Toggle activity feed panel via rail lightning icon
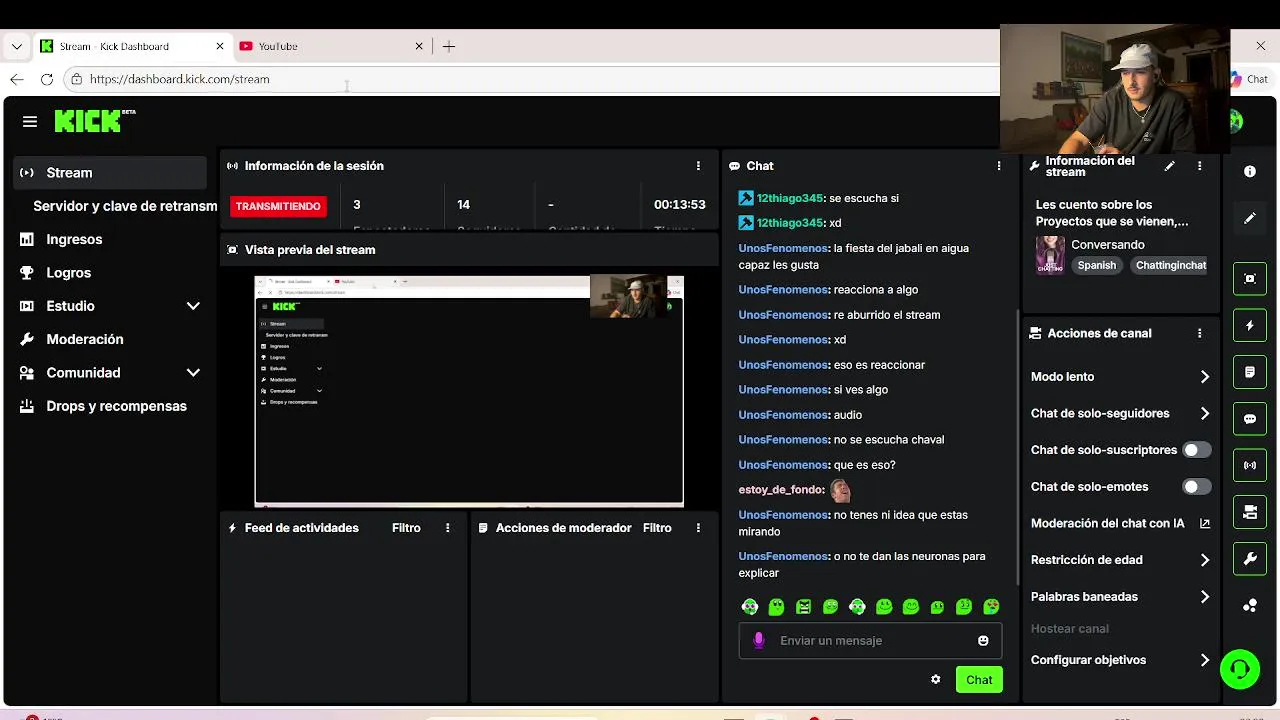 (1250, 326)
